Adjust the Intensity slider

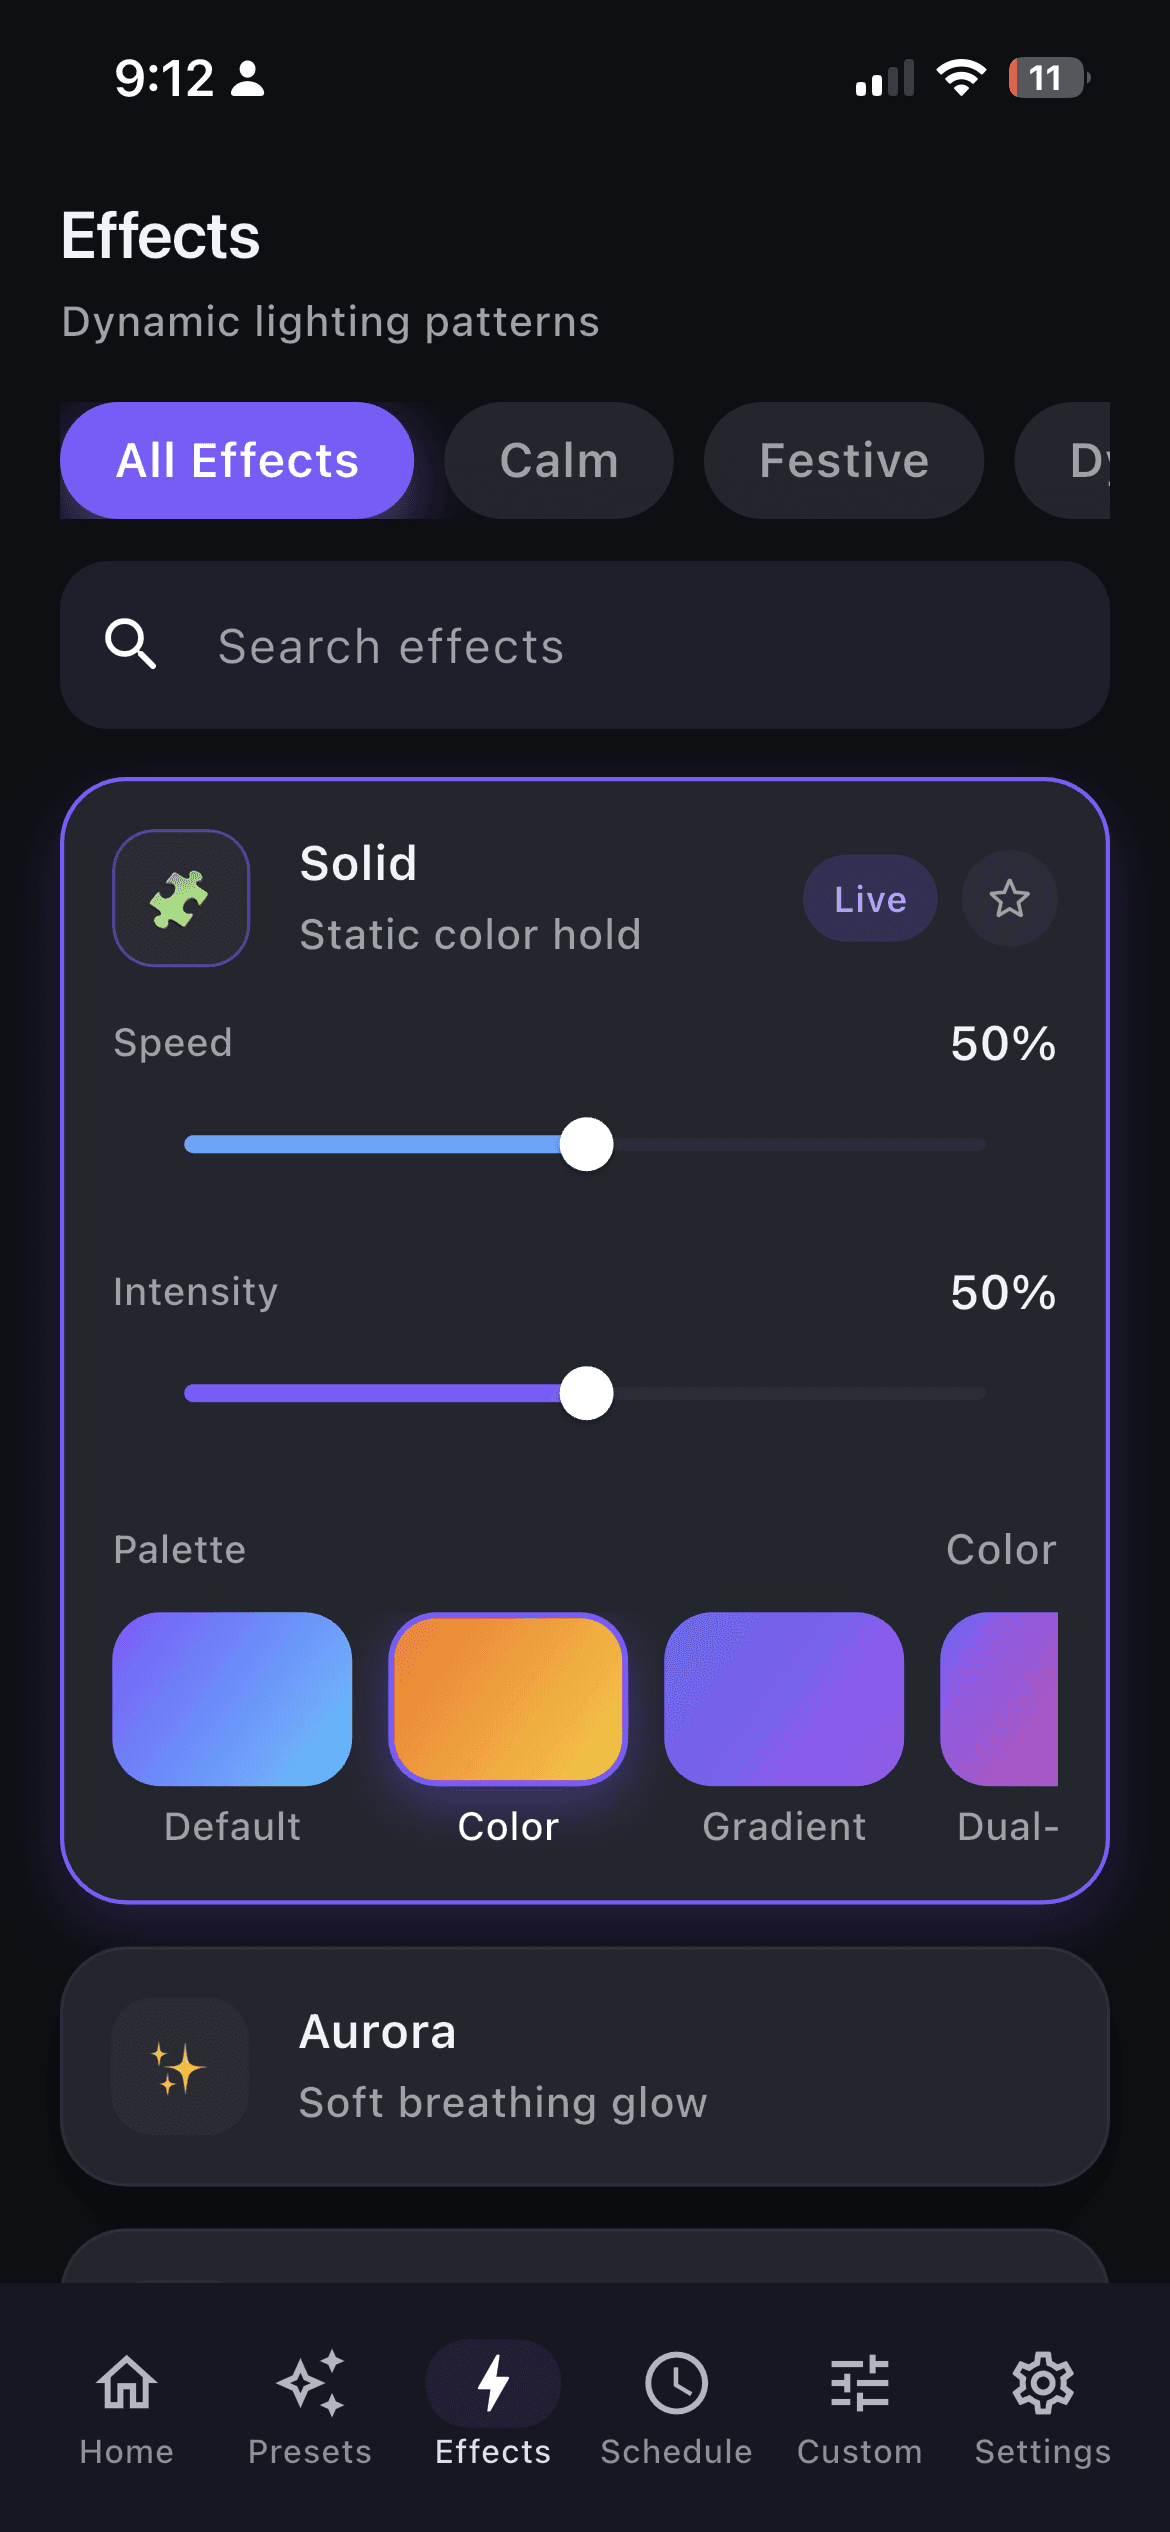[588, 1393]
